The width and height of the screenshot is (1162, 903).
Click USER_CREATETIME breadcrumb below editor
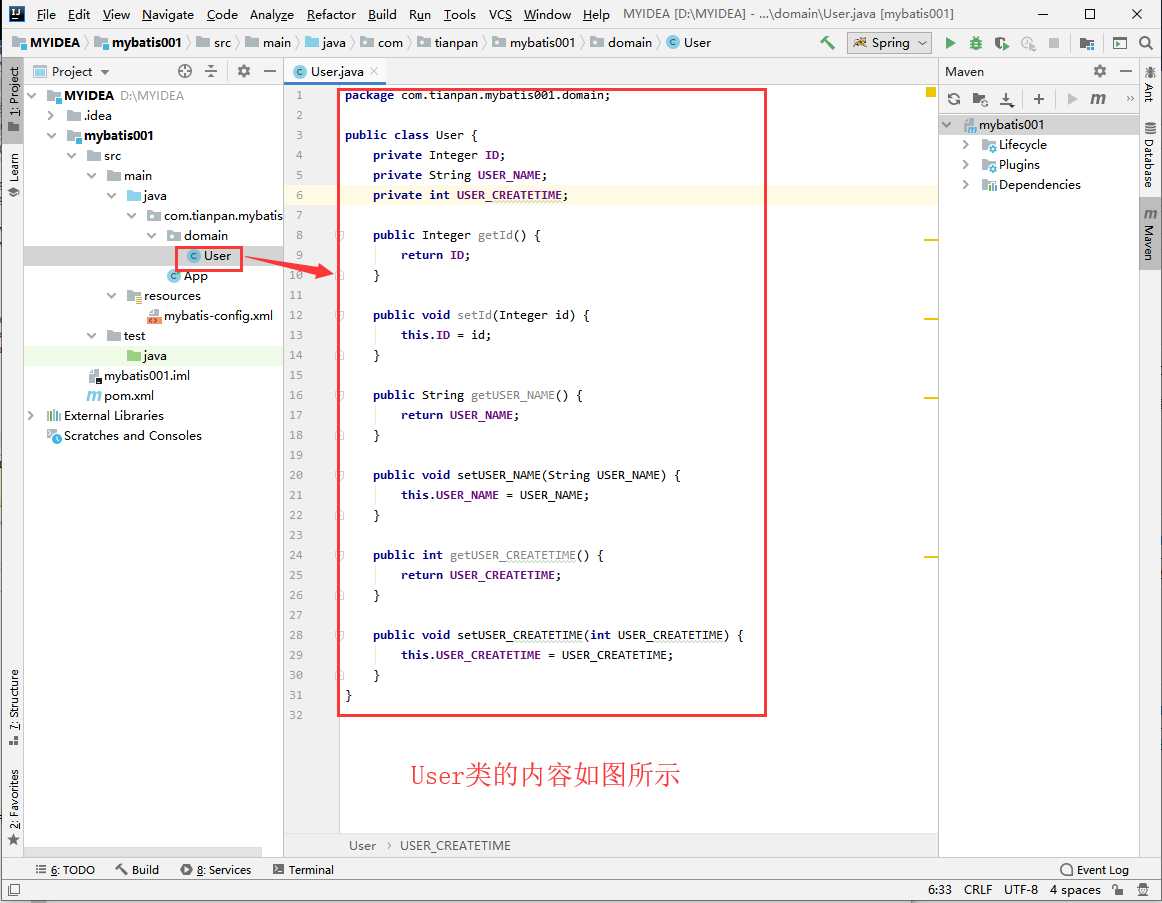(x=455, y=845)
